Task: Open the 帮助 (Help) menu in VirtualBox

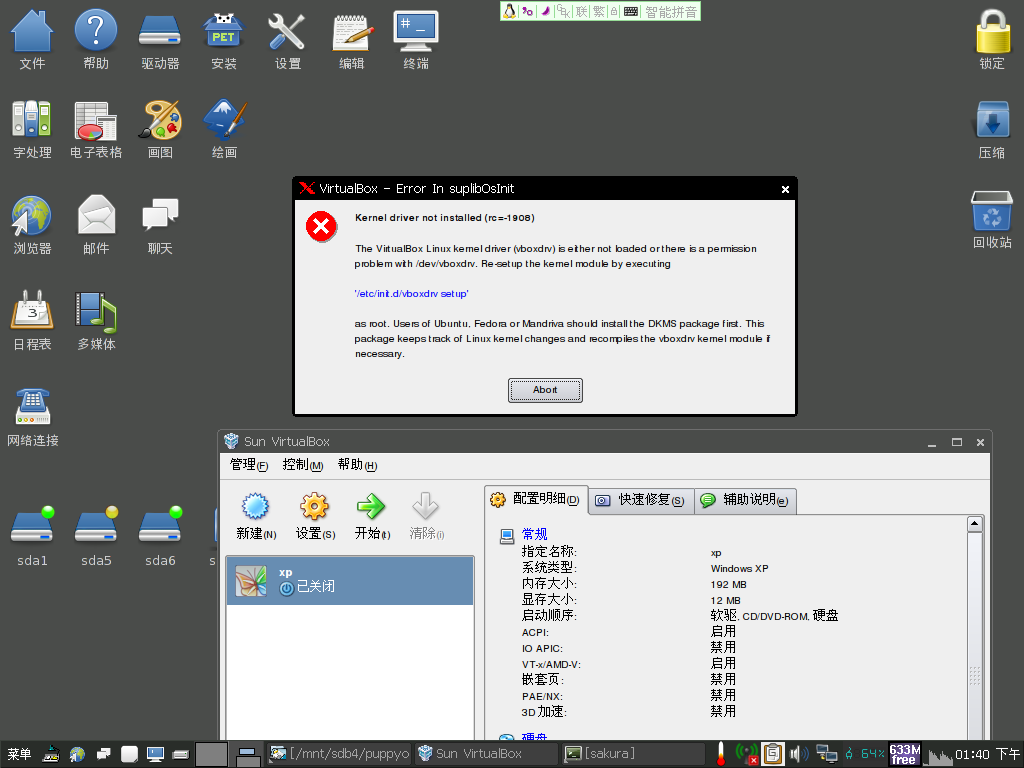Action: (357, 465)
